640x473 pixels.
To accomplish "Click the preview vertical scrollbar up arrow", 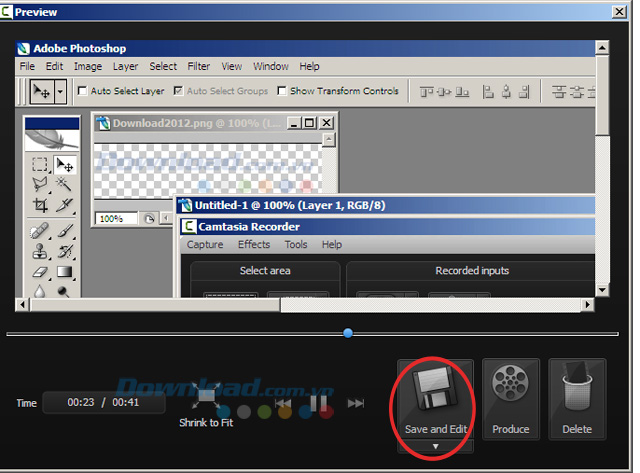I will tap(602, 48).
